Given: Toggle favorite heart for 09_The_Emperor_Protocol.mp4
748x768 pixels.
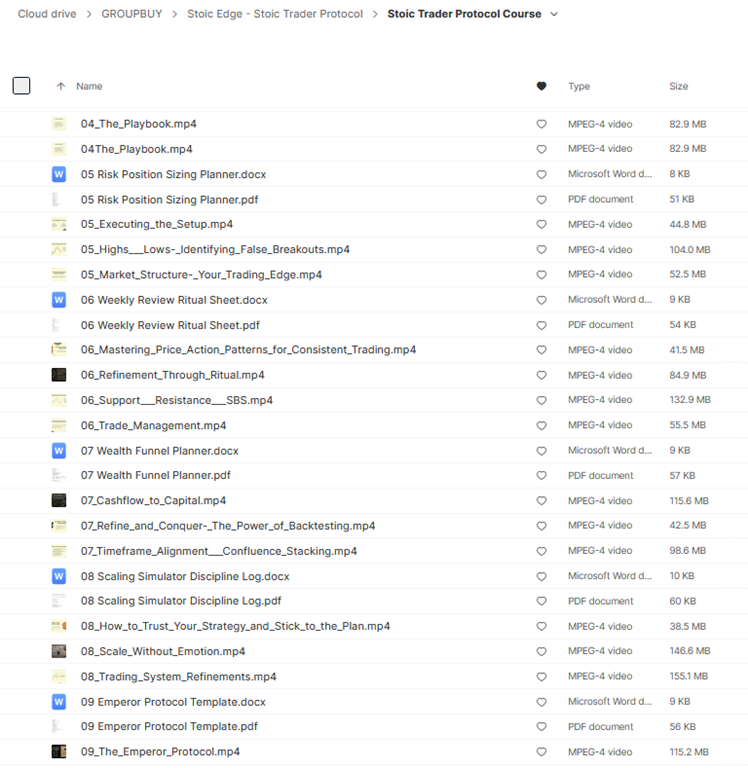Looking at the screenshot, I should point(542,752).
